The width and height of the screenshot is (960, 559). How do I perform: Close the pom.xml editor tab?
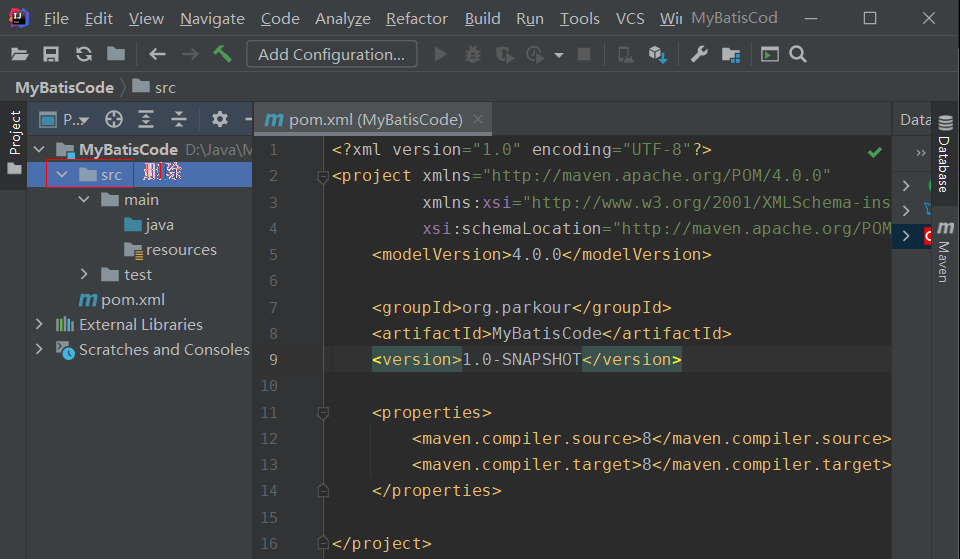pos(478,119)
